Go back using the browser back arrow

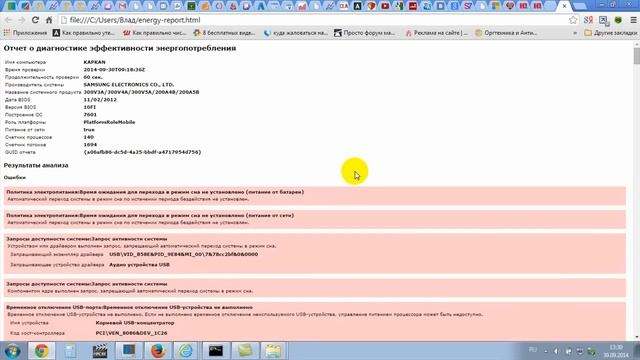click(x=8, y=20)
